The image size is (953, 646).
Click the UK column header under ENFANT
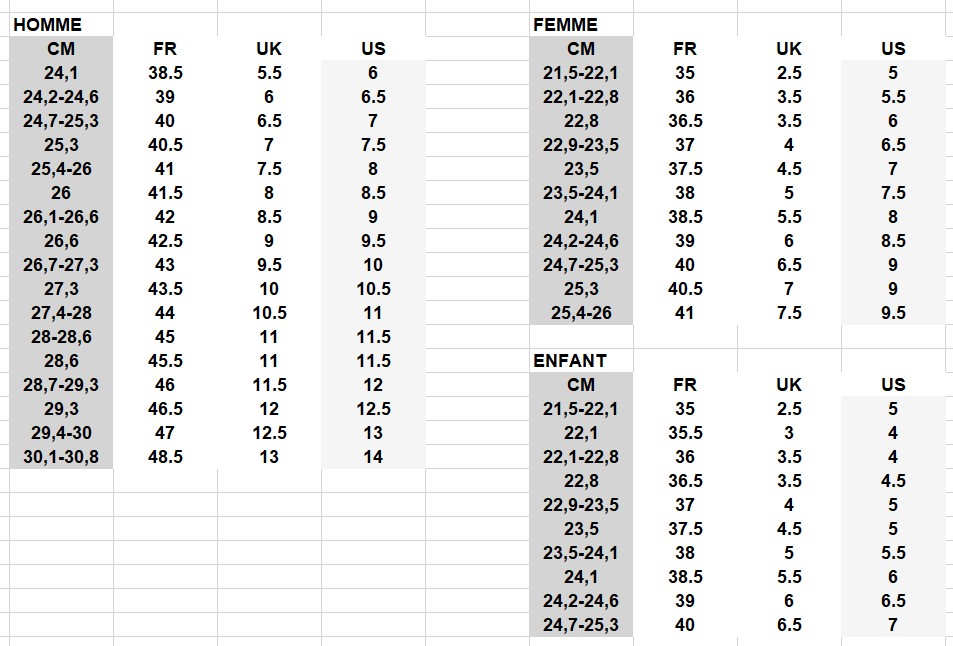pyautogui.click(x=789, y=385)
